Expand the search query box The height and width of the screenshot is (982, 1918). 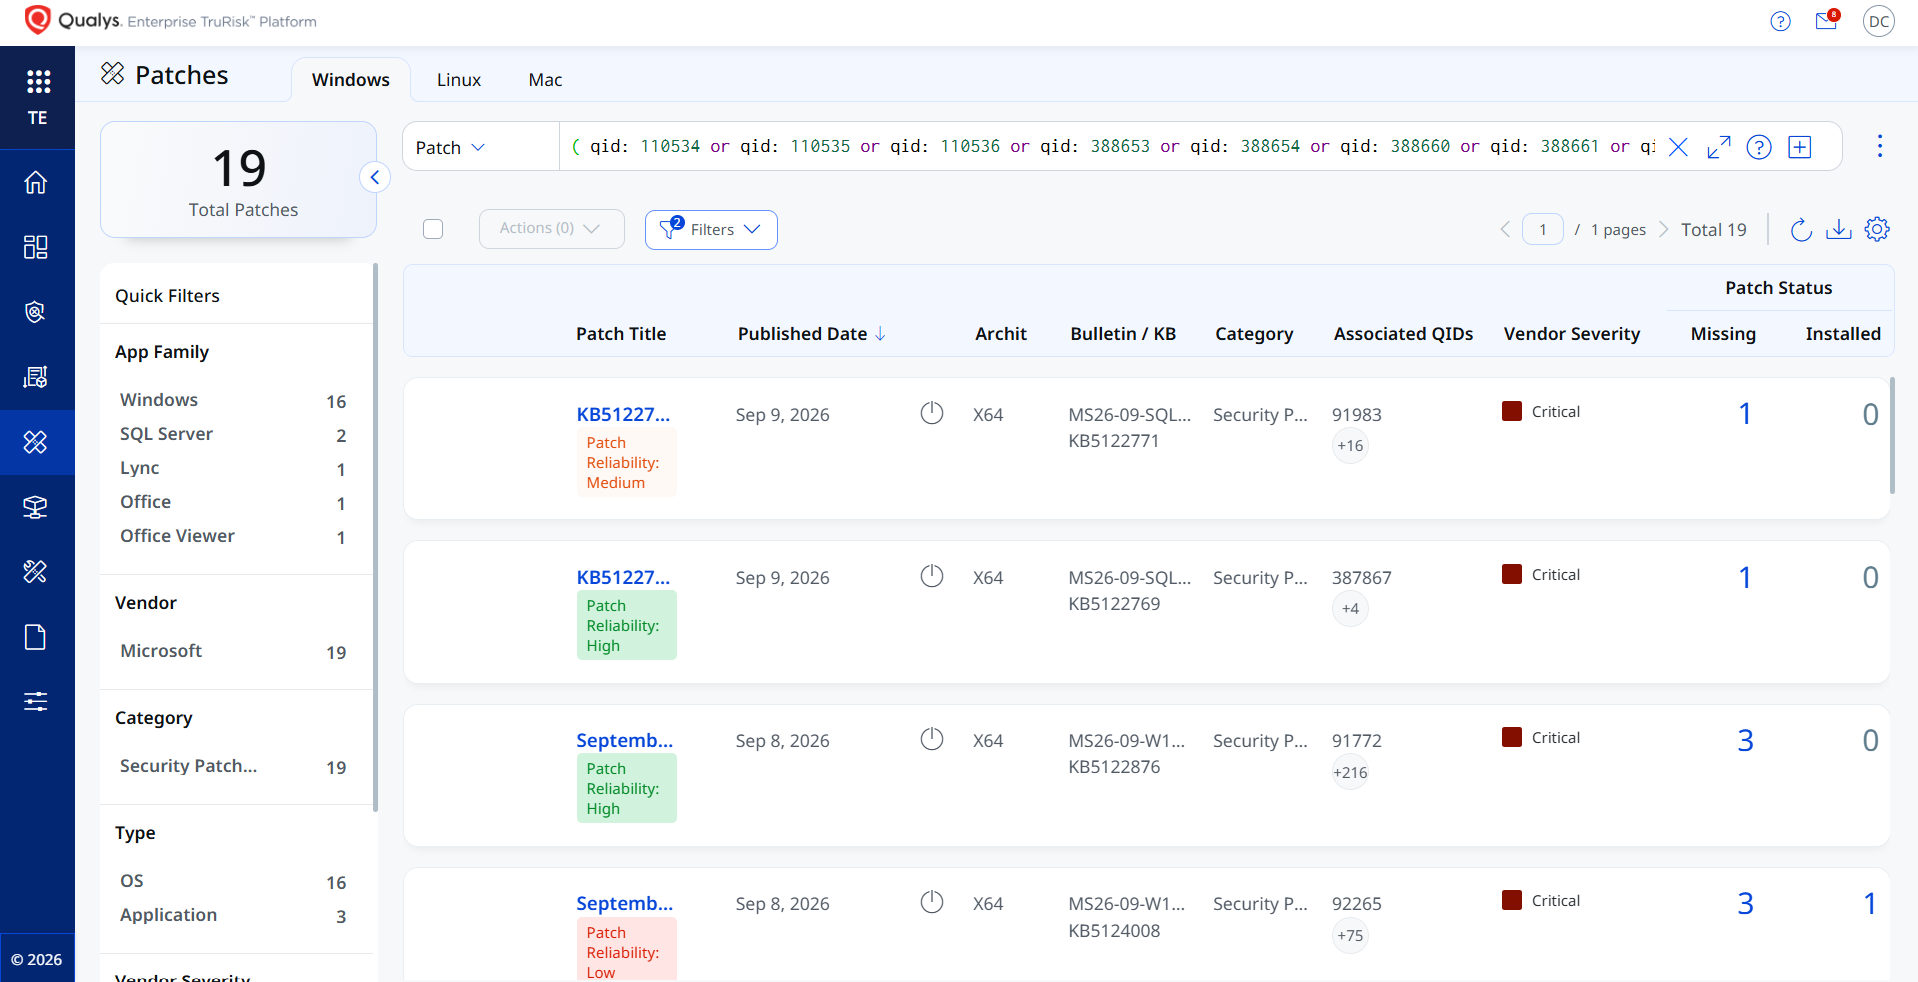[x=1719, y=147]
